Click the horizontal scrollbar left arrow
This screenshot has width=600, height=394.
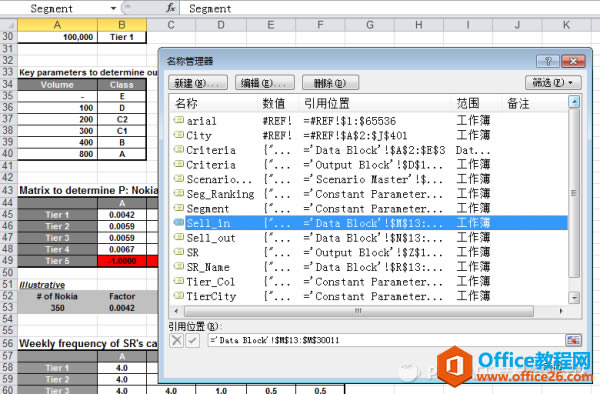click(176, 311)
